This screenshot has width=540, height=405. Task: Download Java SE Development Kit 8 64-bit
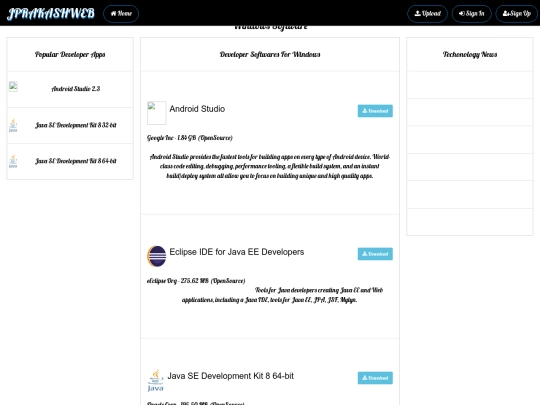click(x=375, y=378)
